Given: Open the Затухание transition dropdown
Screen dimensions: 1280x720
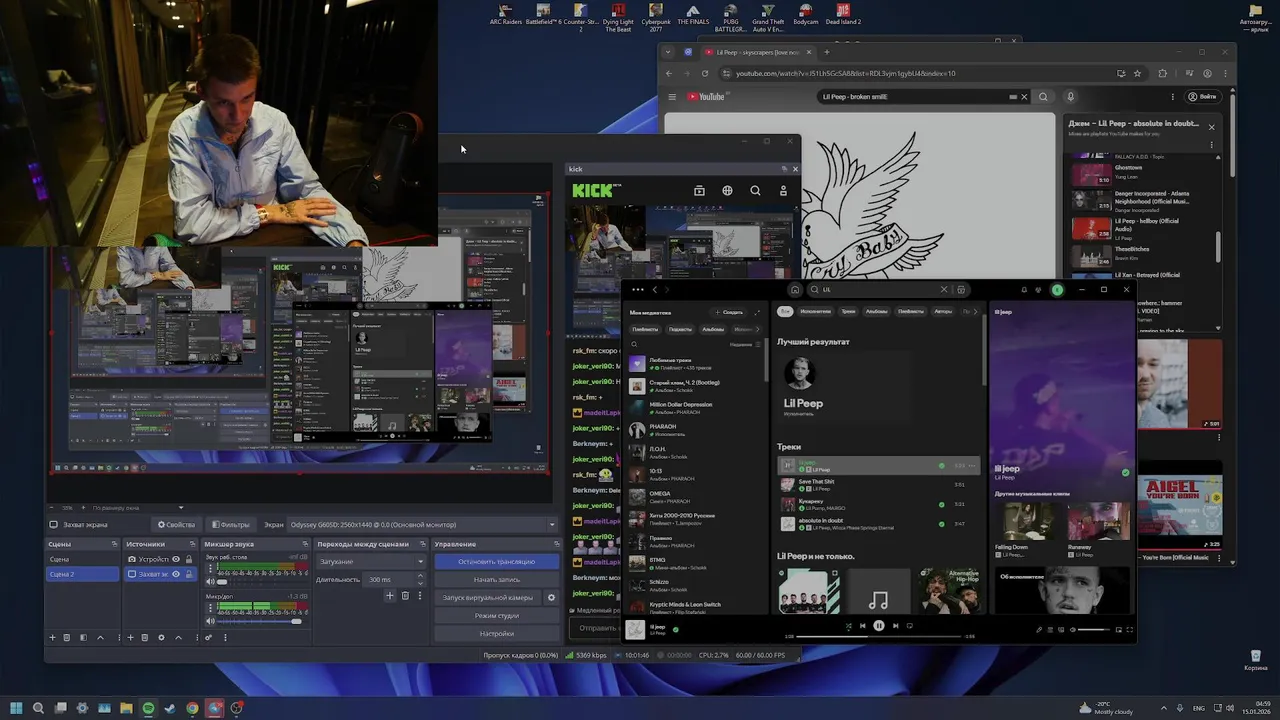Looking at the screenshot, I should click(371, 562).
